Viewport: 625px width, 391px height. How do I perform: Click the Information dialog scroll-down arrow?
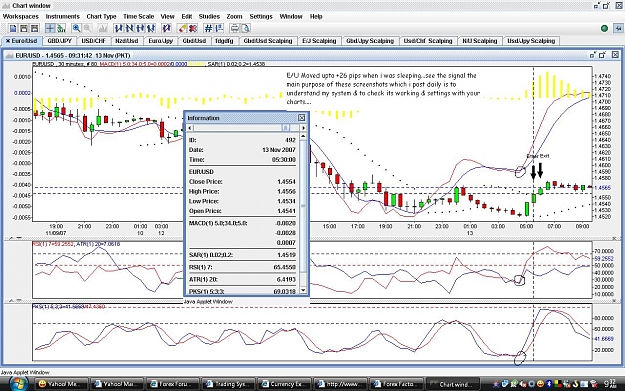pos(303,290)
